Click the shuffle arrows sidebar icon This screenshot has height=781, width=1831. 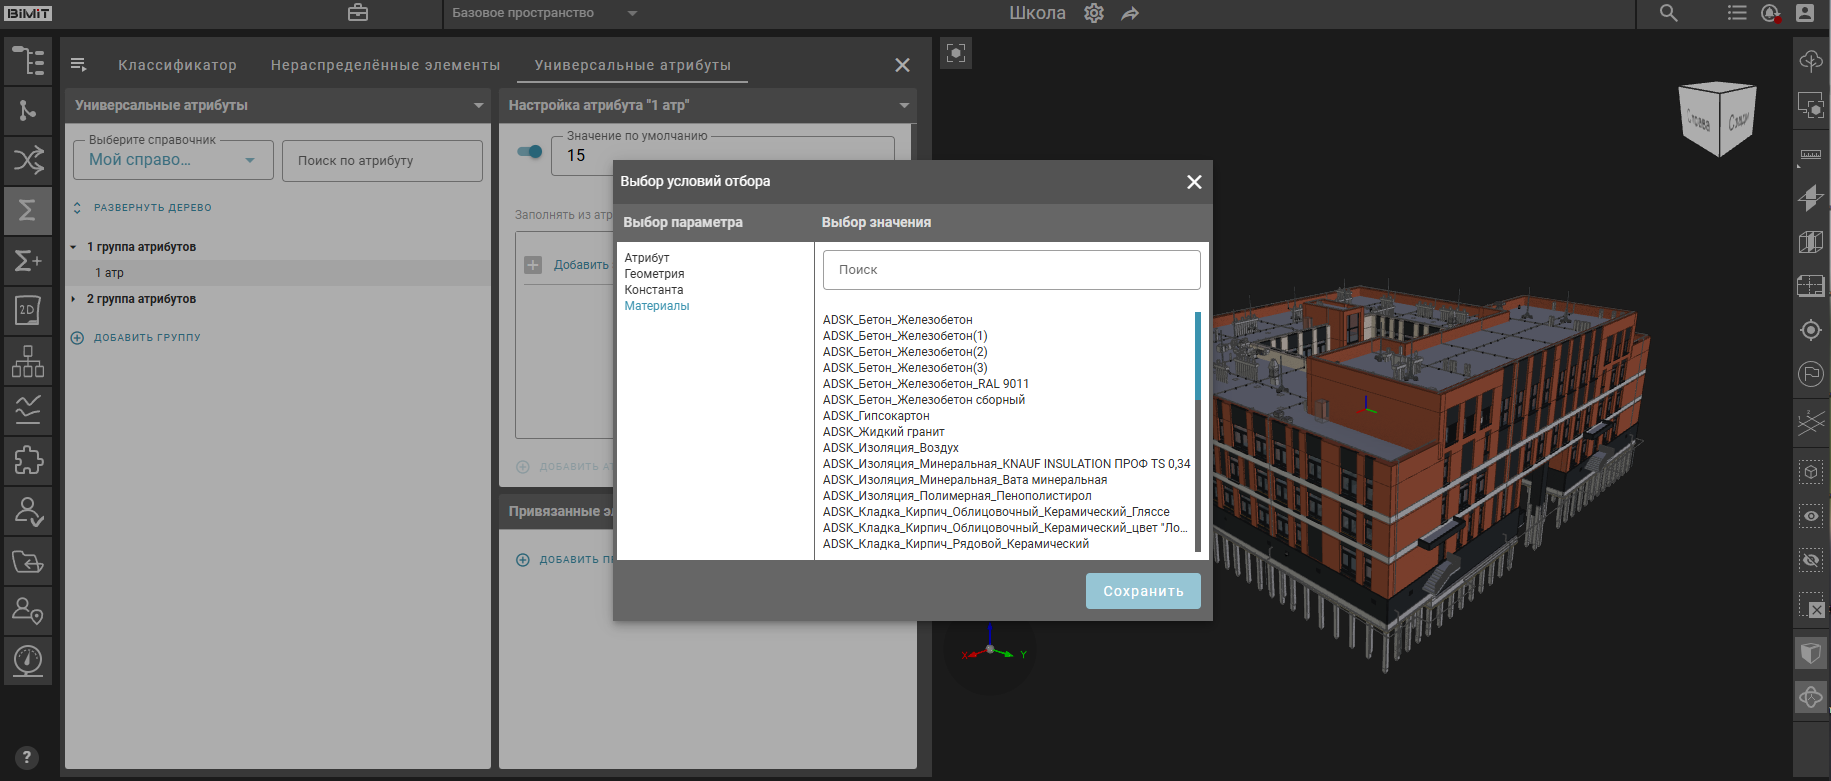point(28,160)
